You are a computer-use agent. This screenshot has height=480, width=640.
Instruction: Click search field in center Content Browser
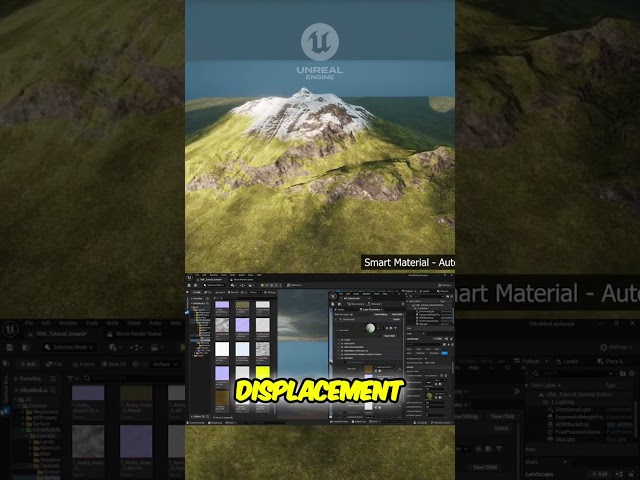(250, 298)
